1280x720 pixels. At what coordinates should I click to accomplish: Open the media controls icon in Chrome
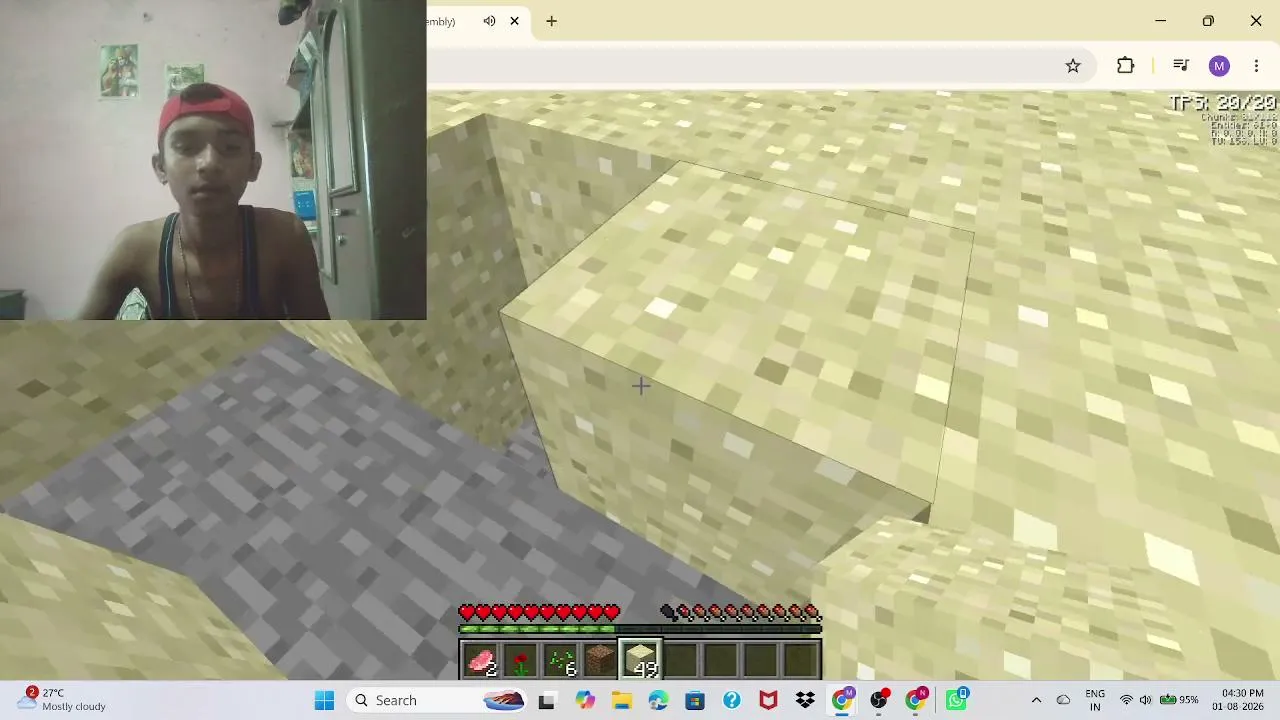(x=1181, y=66)
